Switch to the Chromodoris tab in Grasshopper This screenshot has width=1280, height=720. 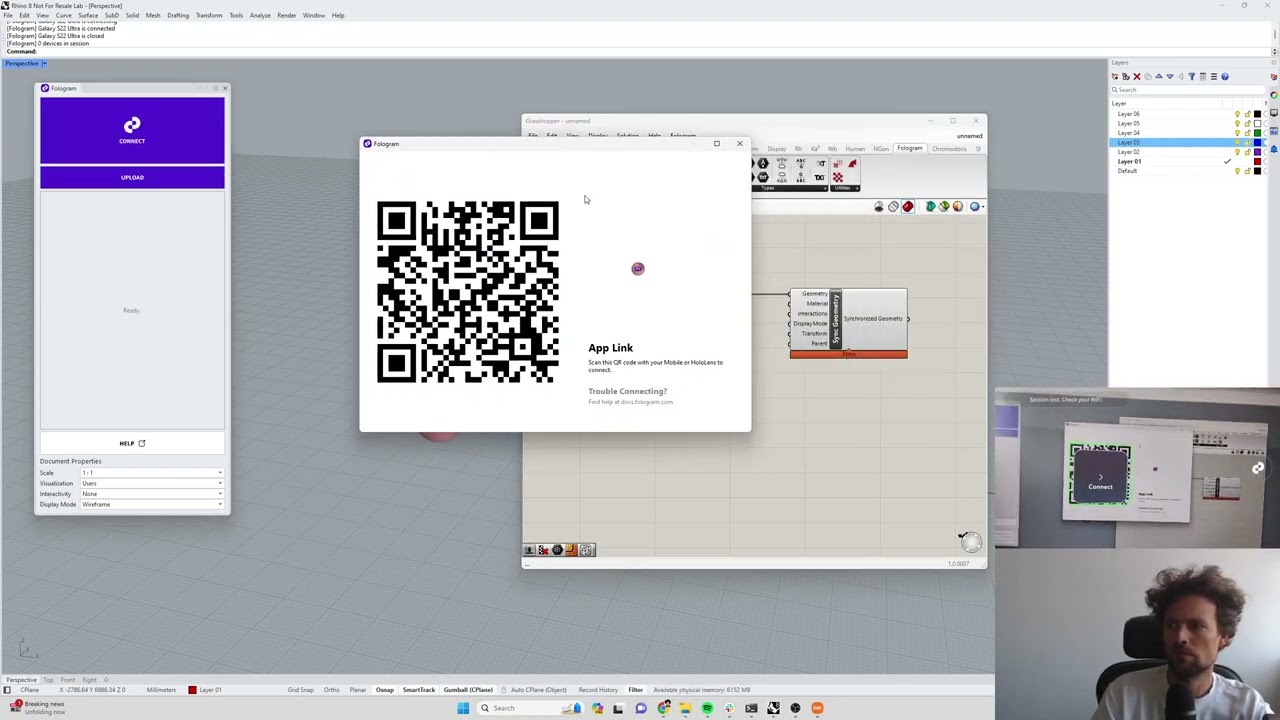pyautogui.click(x=949, y=149)
